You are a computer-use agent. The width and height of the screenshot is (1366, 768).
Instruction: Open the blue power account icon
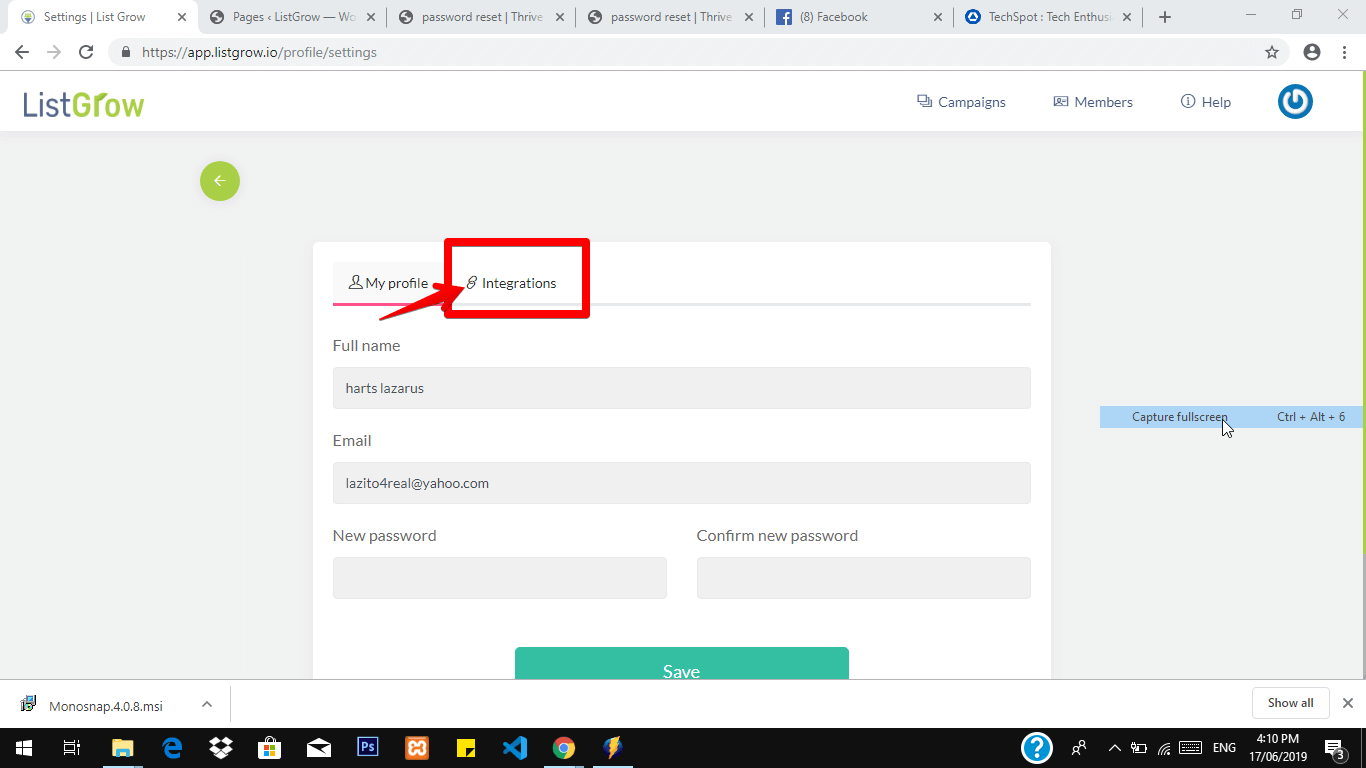[1295, 101]
